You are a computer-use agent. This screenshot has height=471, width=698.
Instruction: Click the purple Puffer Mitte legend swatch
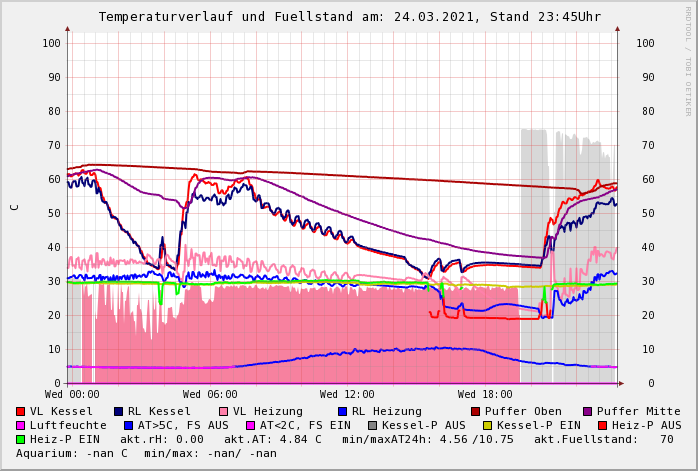tap(588, 411)
